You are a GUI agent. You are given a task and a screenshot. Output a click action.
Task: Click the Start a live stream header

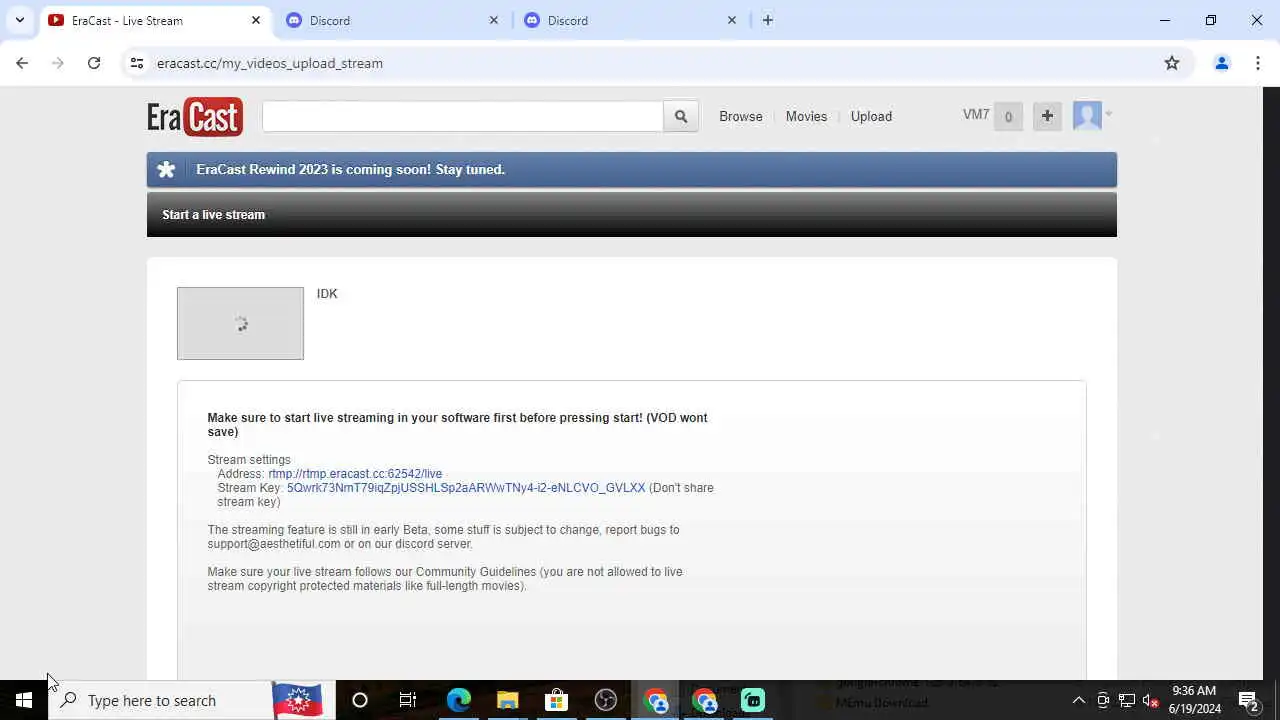pyautogui.click(x=214, y=215)
